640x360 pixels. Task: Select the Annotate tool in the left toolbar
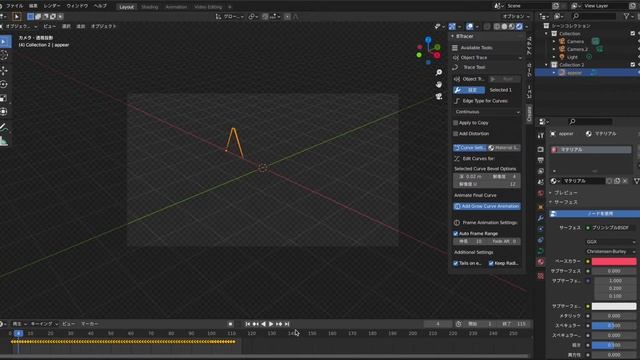[x=4, y=127]
